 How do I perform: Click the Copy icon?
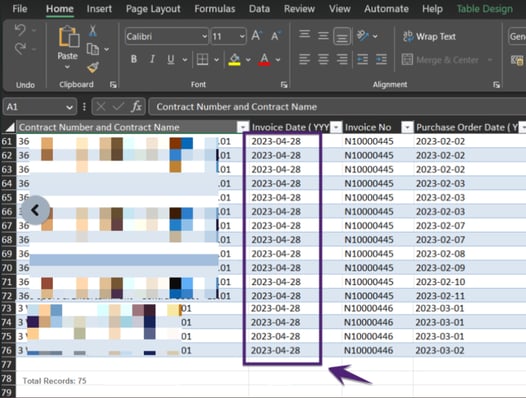93,49
